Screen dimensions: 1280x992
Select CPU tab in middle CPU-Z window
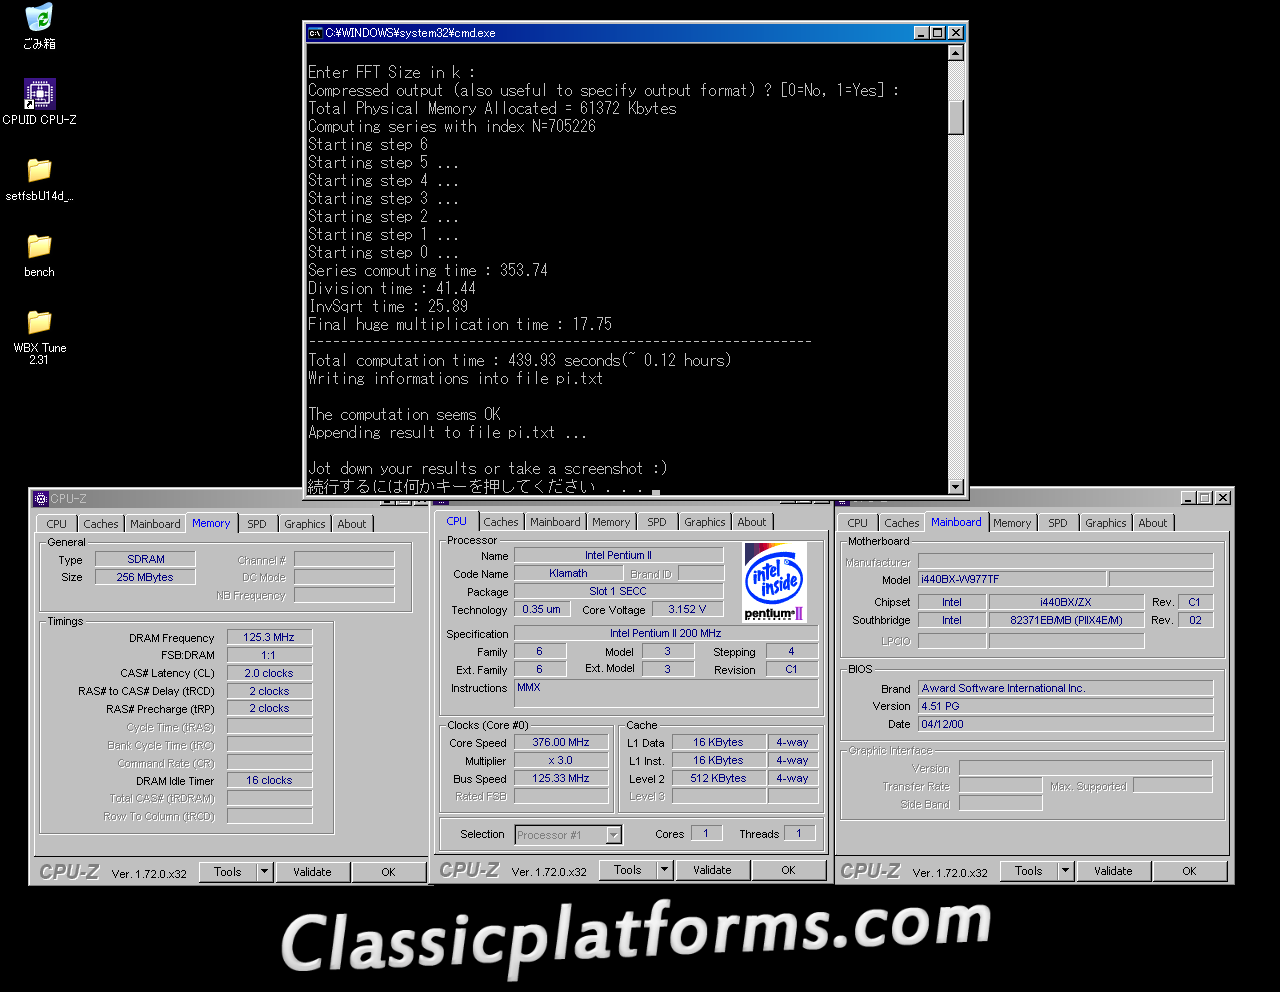457,521
